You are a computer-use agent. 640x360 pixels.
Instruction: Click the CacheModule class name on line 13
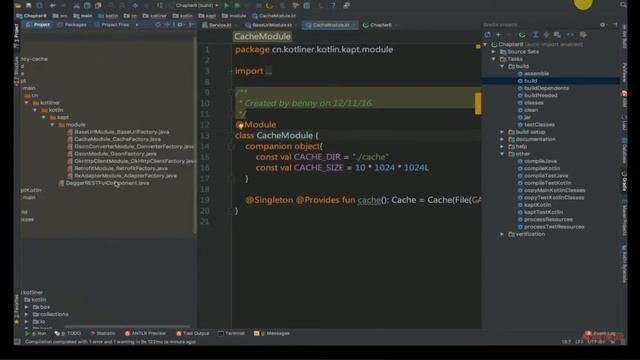coord(284,136)
